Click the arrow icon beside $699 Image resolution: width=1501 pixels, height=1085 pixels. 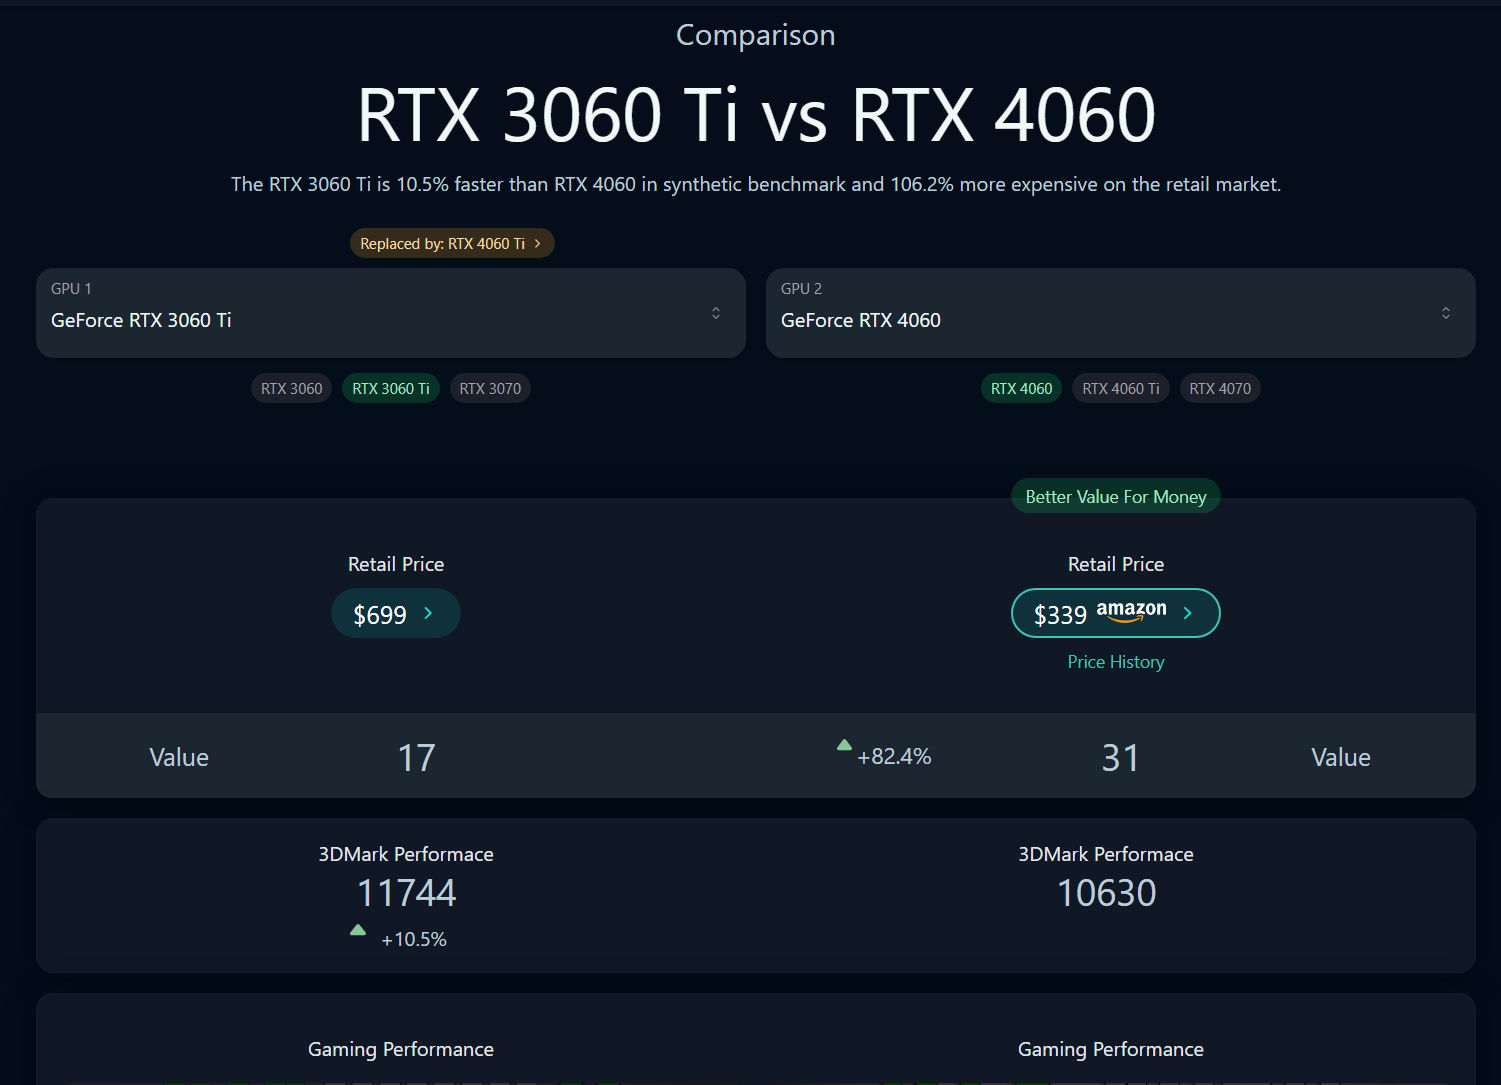coord(429,613)
